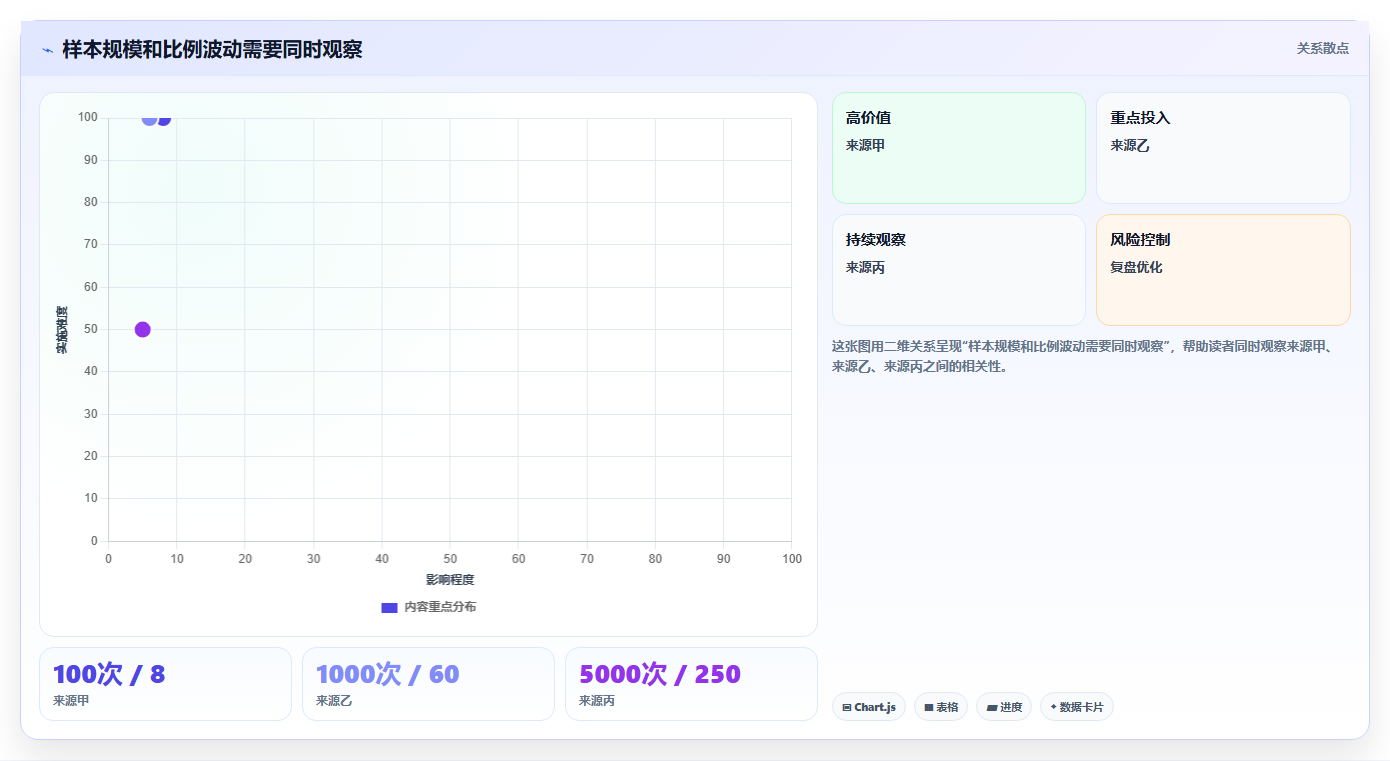Click the 进度 tag chip
Viewport: 1390px width, 761px height.
click(1004, 707)
